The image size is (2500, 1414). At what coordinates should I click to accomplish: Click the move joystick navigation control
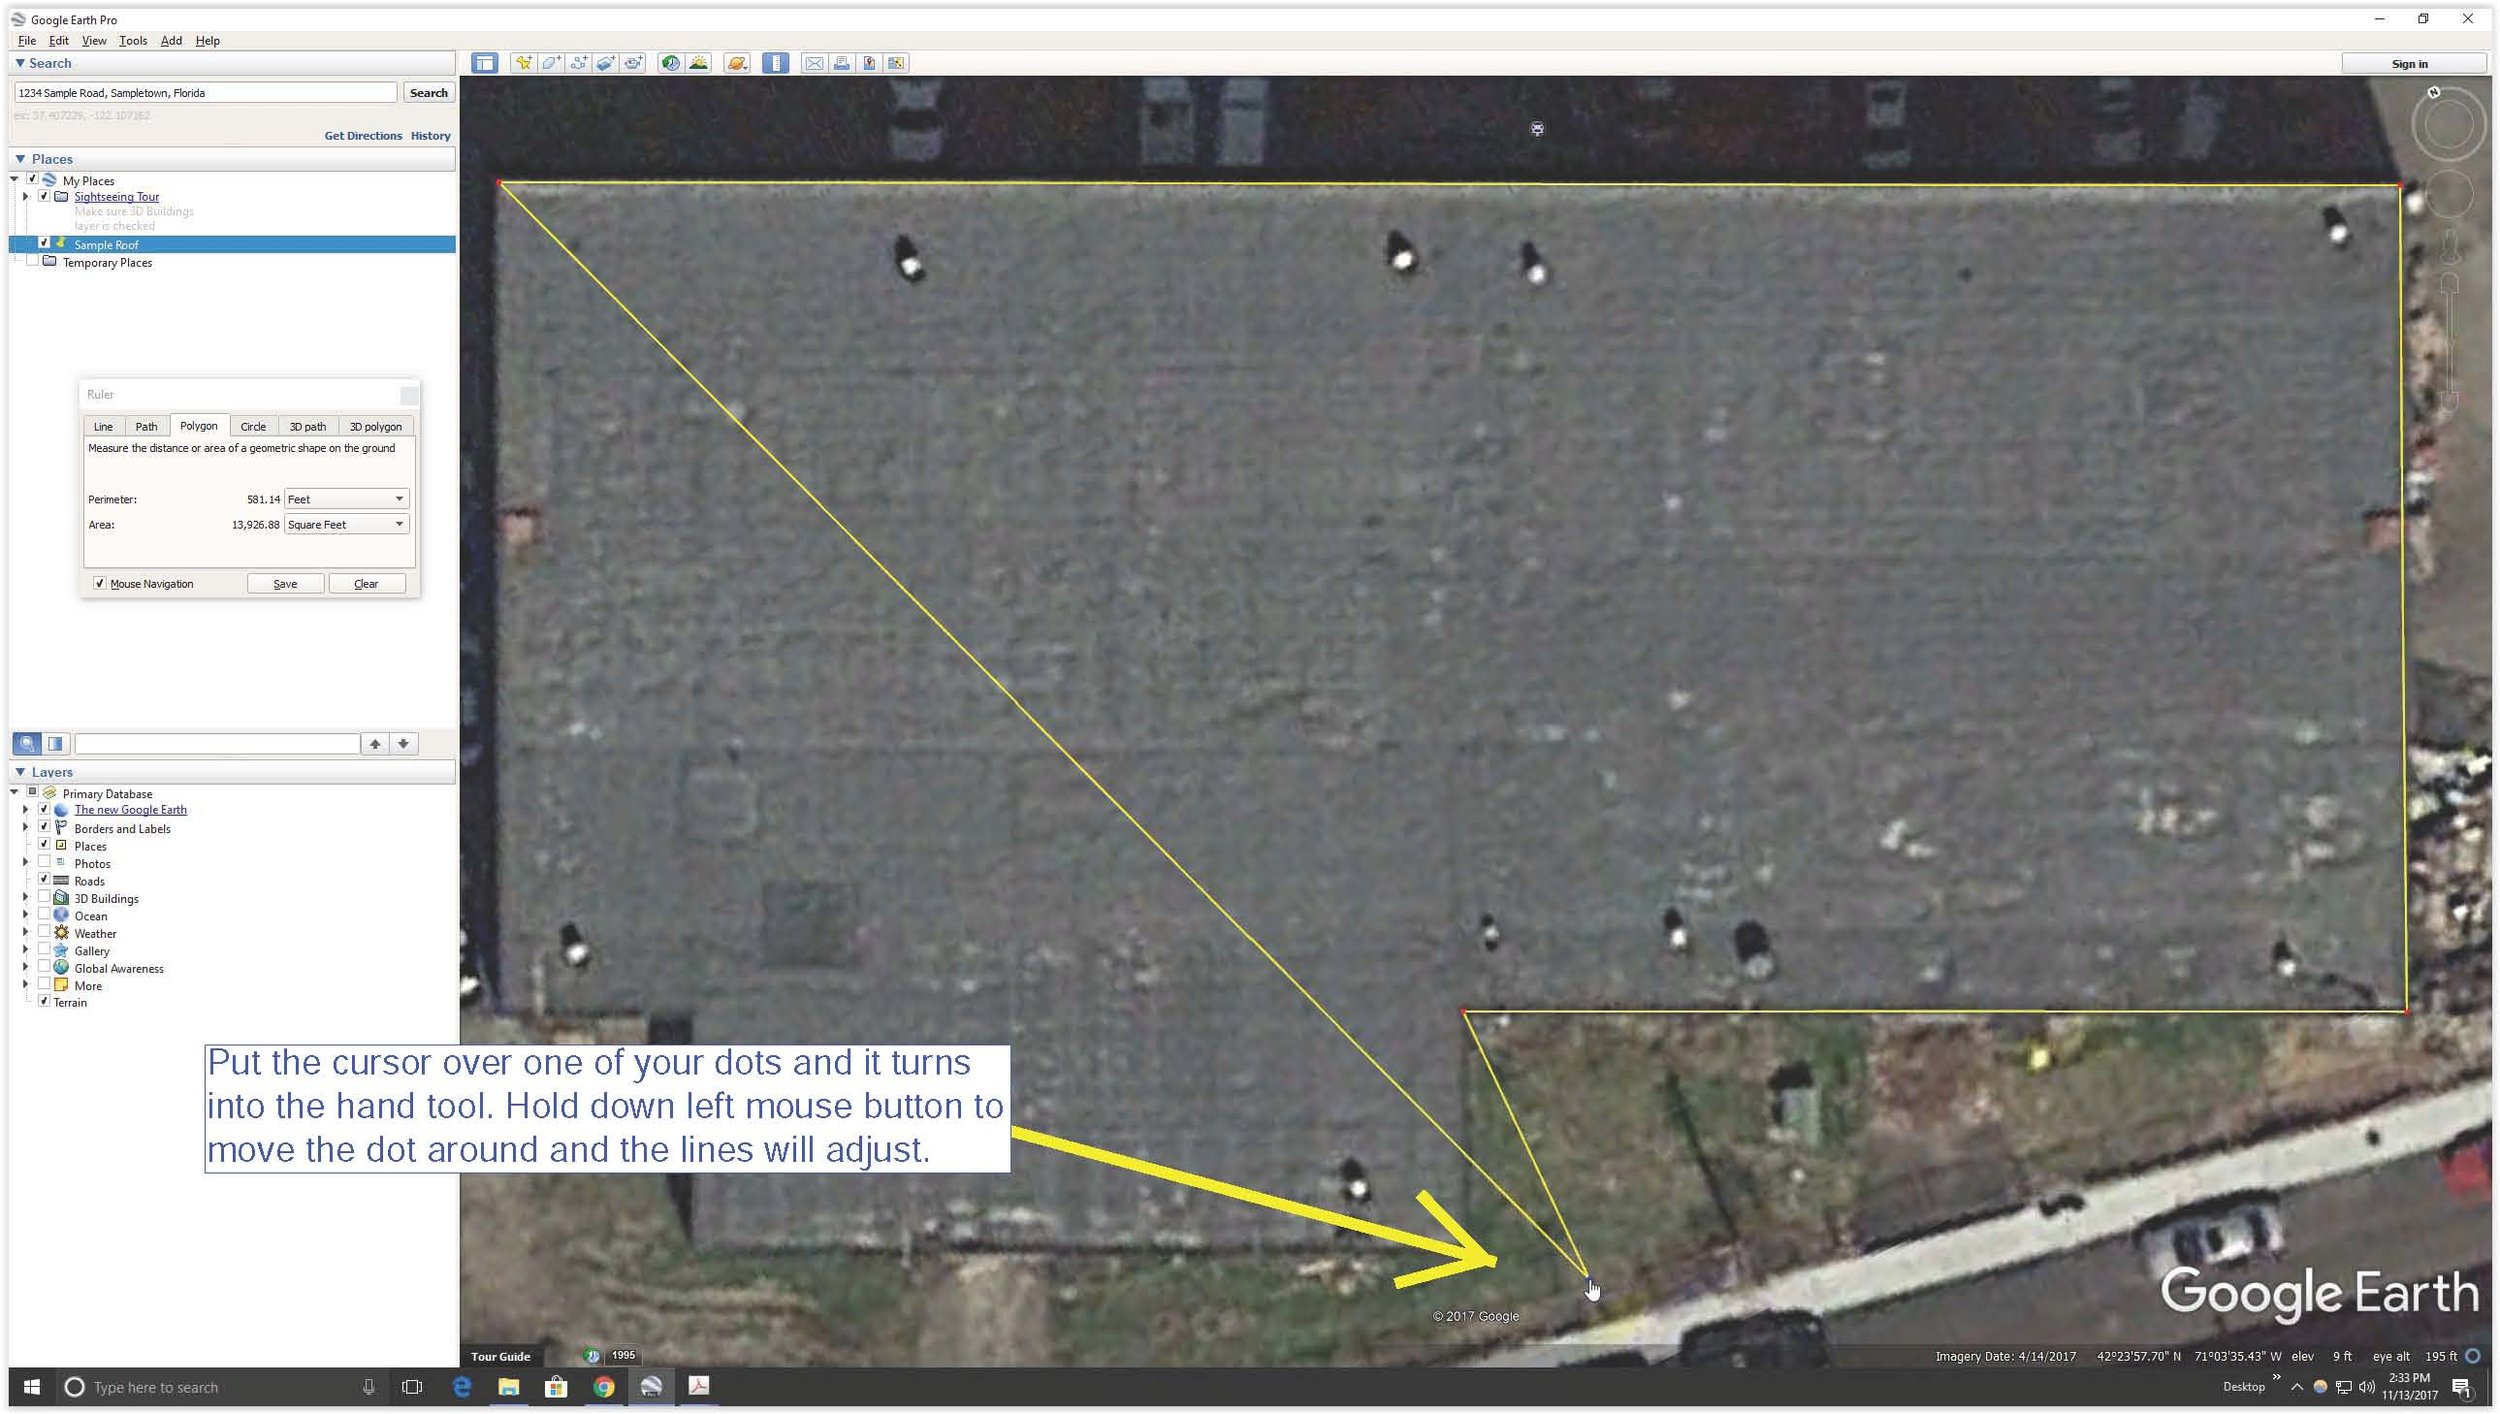click(2449, 194)
